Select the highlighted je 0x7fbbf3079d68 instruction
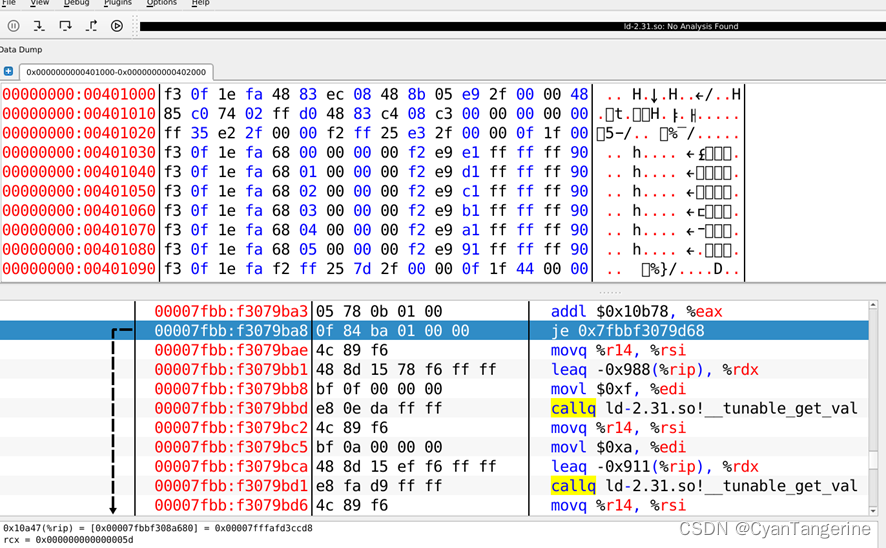 pyautogui.click(x=627, y=330)
